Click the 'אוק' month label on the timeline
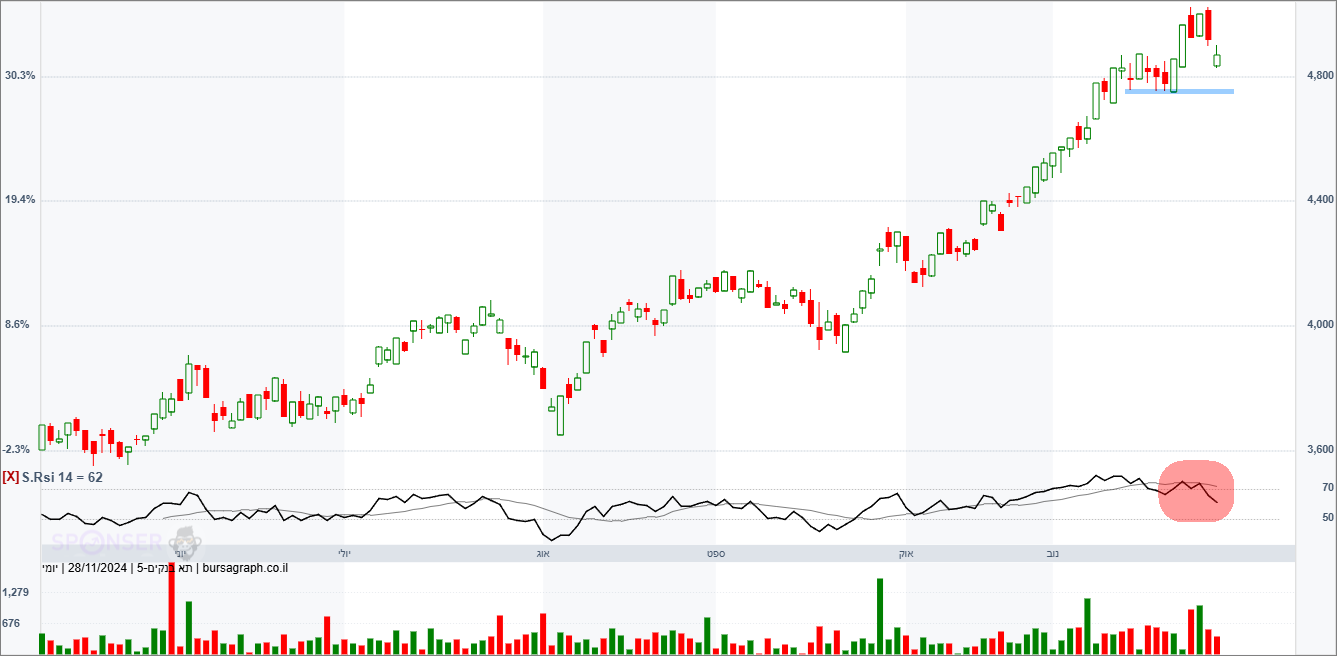Viewport: 1337px width, 656px height. point(906,553)
